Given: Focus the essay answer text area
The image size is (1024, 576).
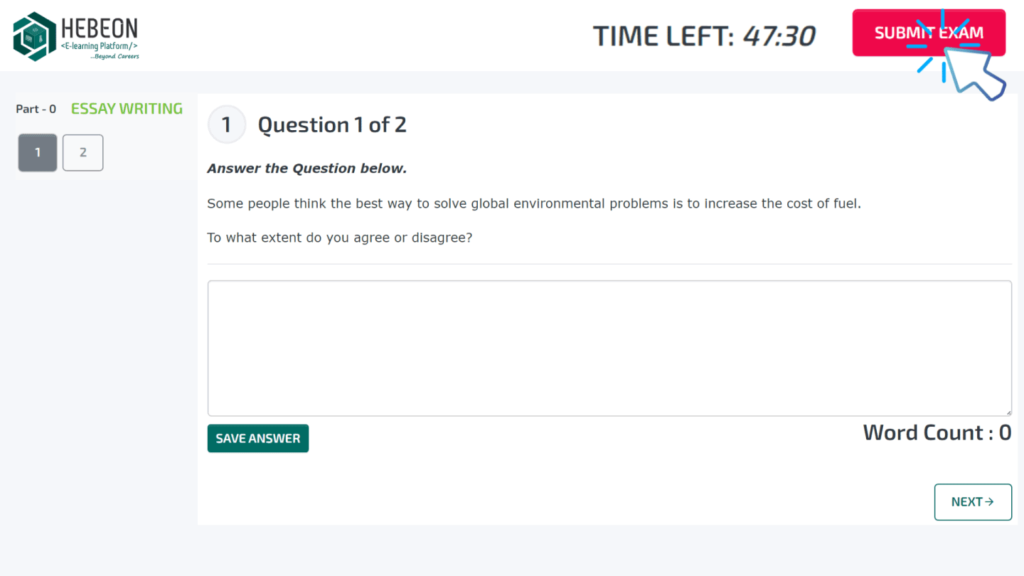Looking at the screenshot, I should (609, 348).
